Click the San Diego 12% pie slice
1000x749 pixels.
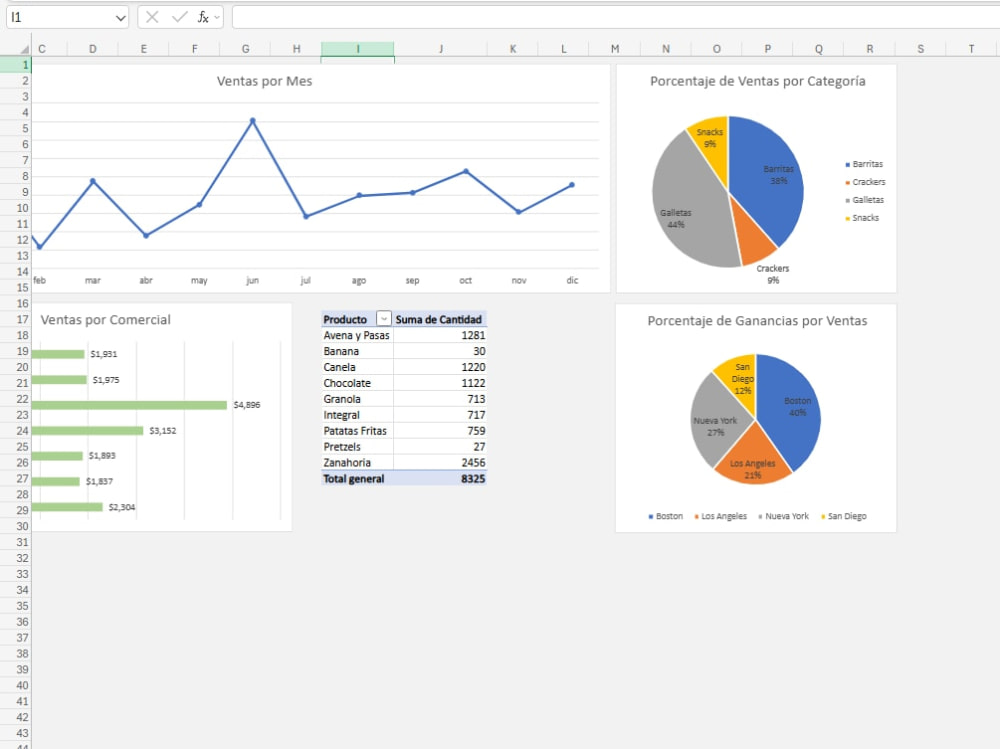point(740,380)
